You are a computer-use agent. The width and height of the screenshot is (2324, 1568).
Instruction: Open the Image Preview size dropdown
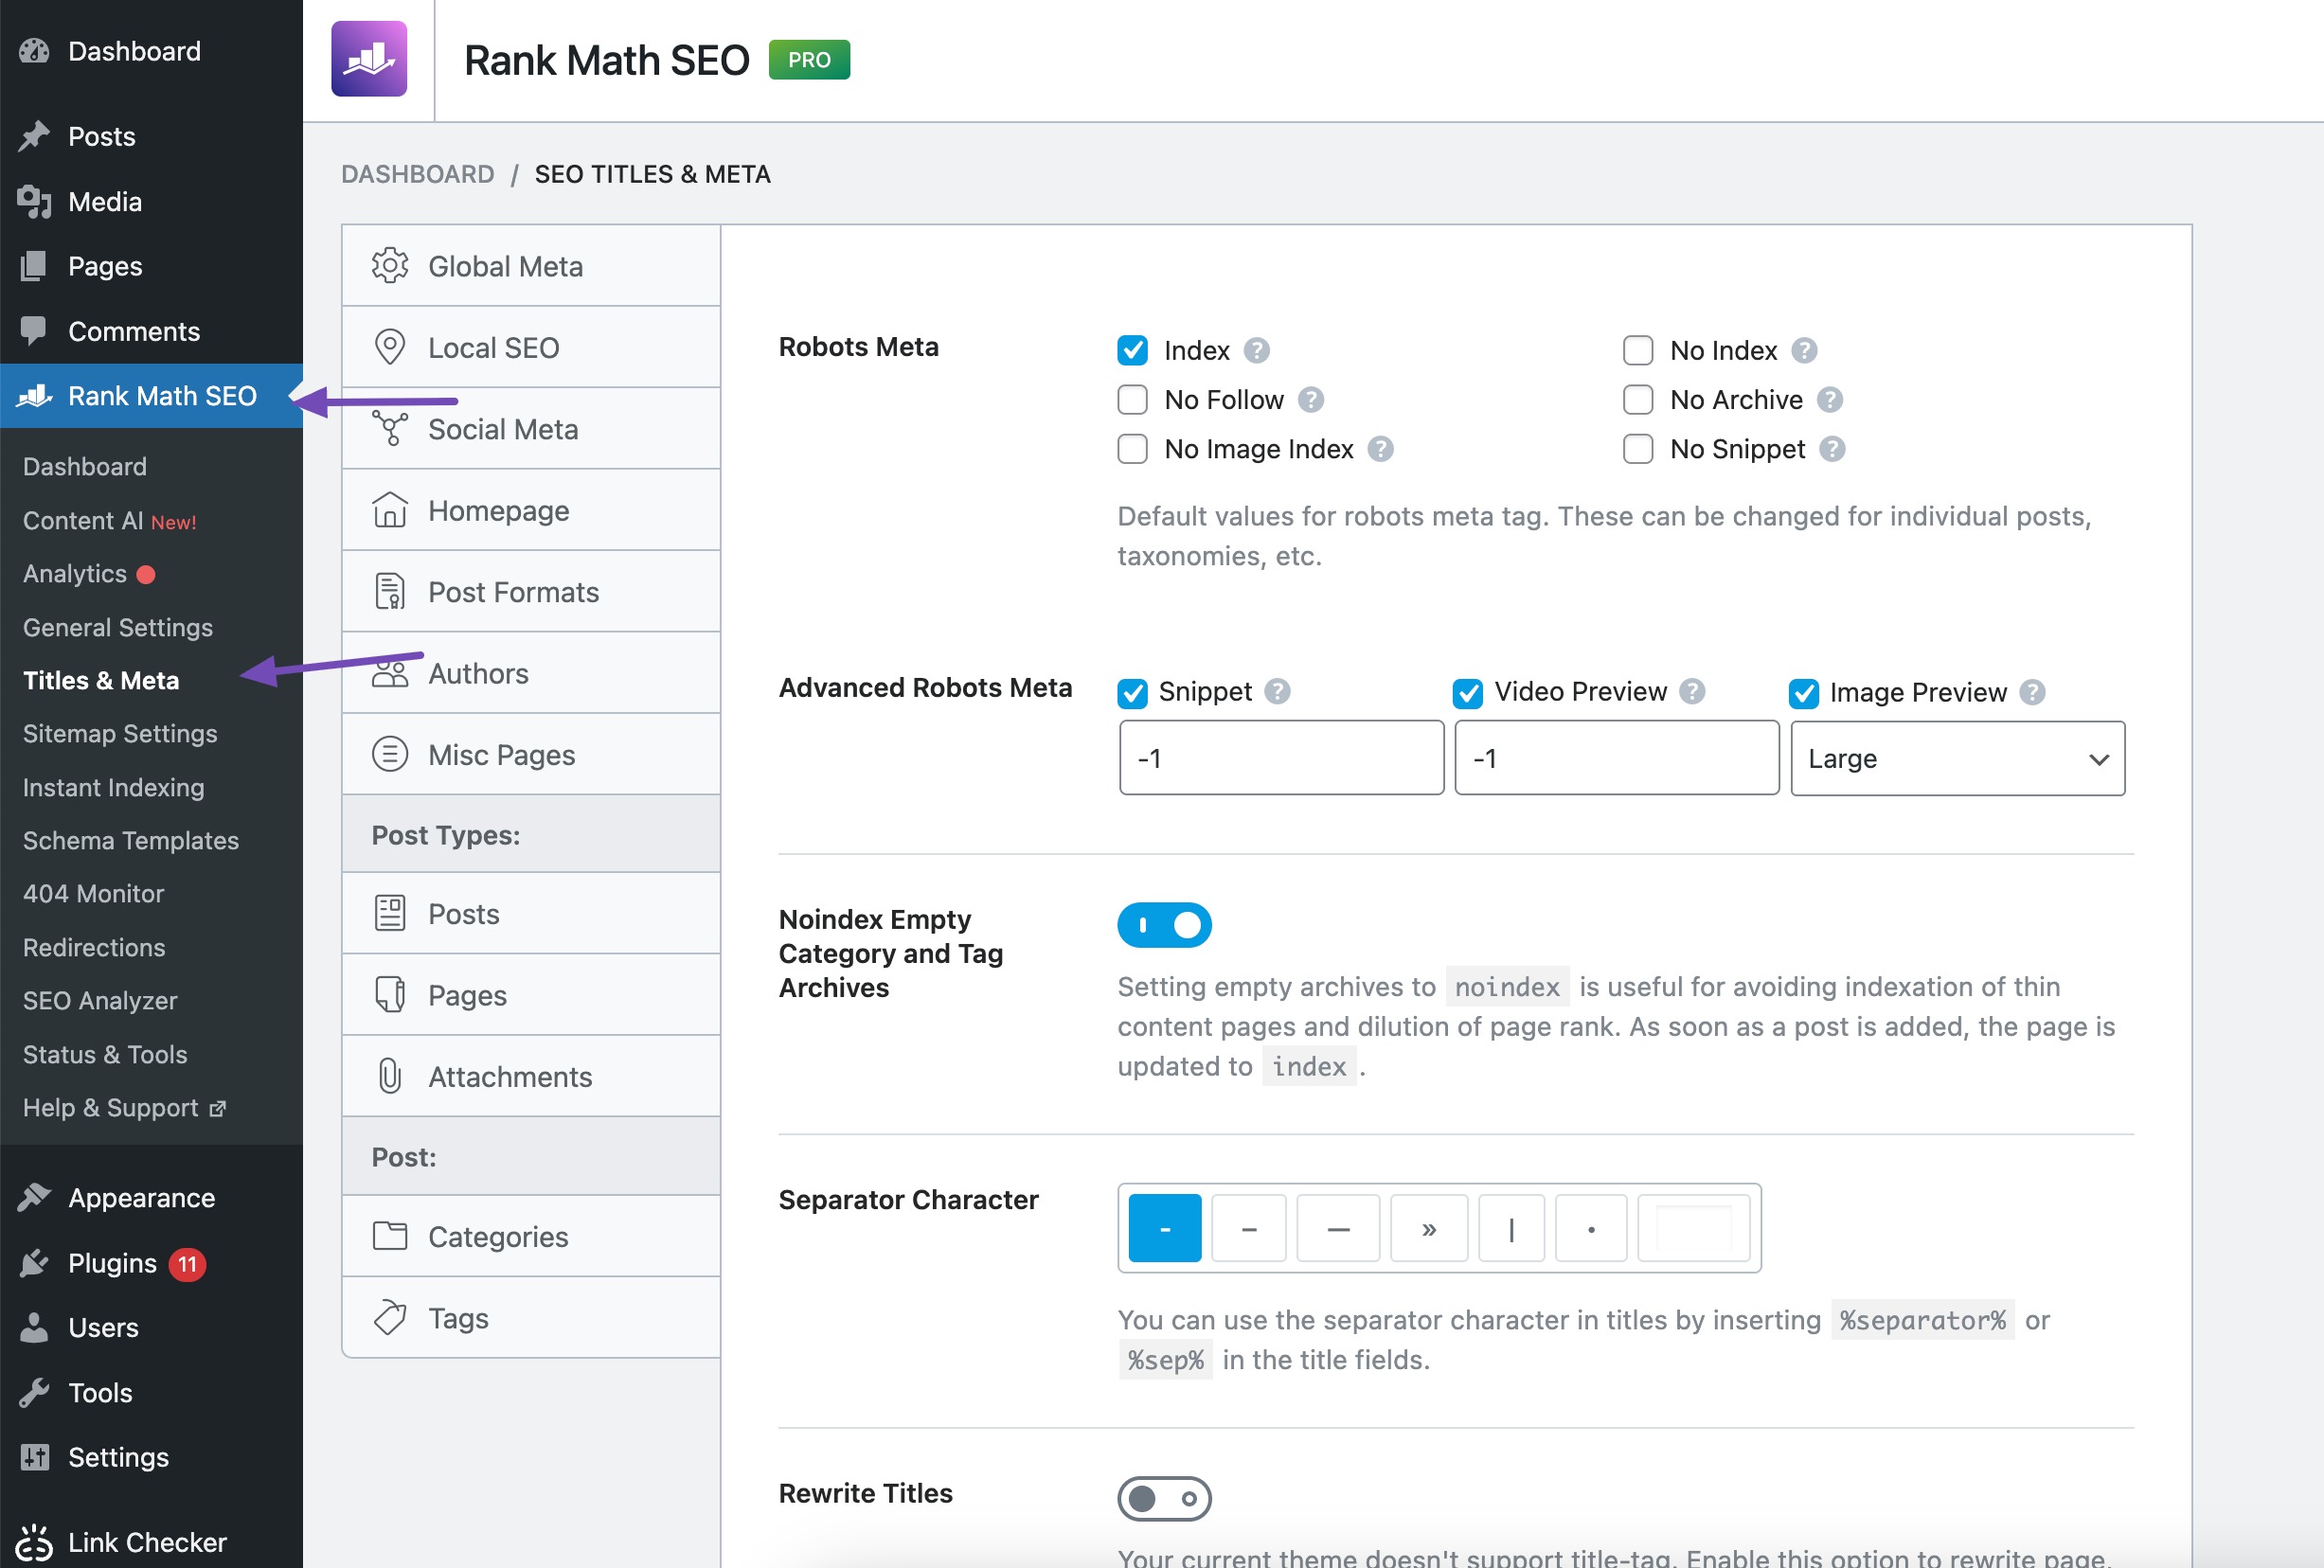click(x=1957, y=758)
